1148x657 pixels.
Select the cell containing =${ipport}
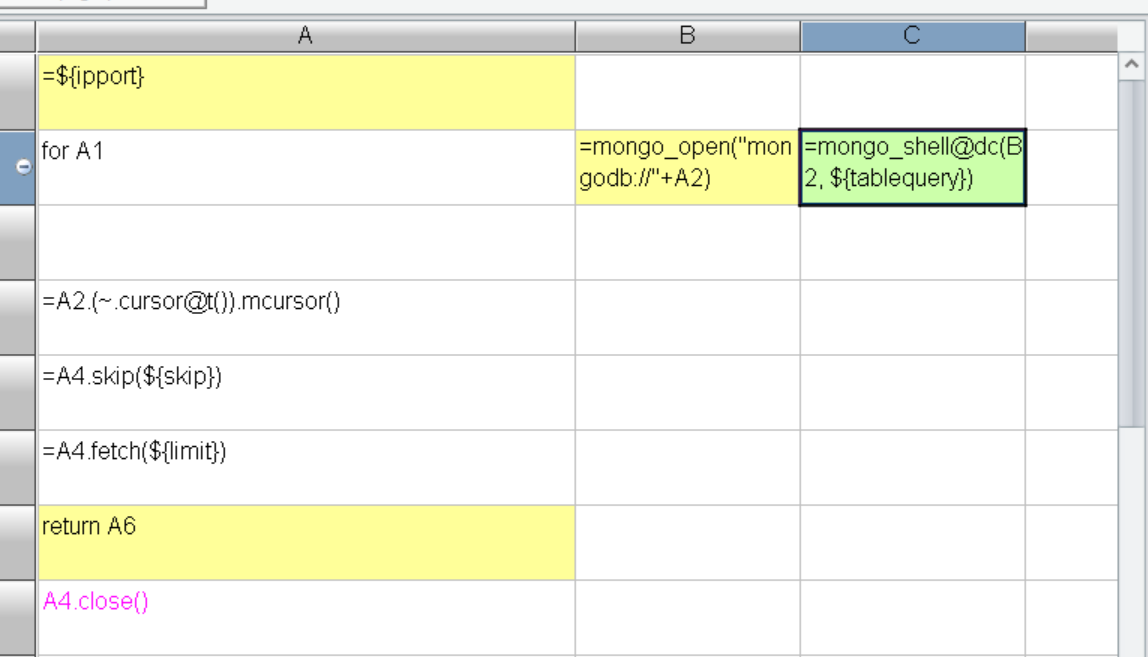306,92
